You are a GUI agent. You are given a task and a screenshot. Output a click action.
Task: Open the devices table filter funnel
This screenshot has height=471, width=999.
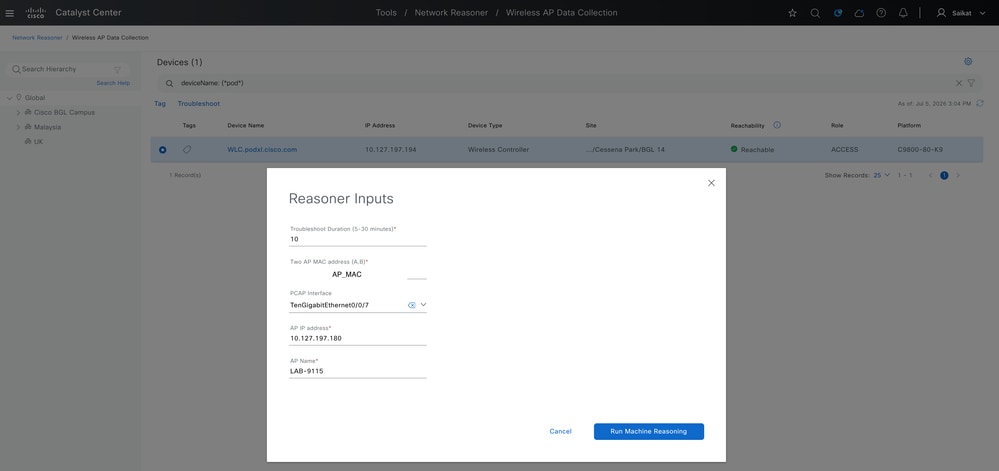[x=971, y=83]
